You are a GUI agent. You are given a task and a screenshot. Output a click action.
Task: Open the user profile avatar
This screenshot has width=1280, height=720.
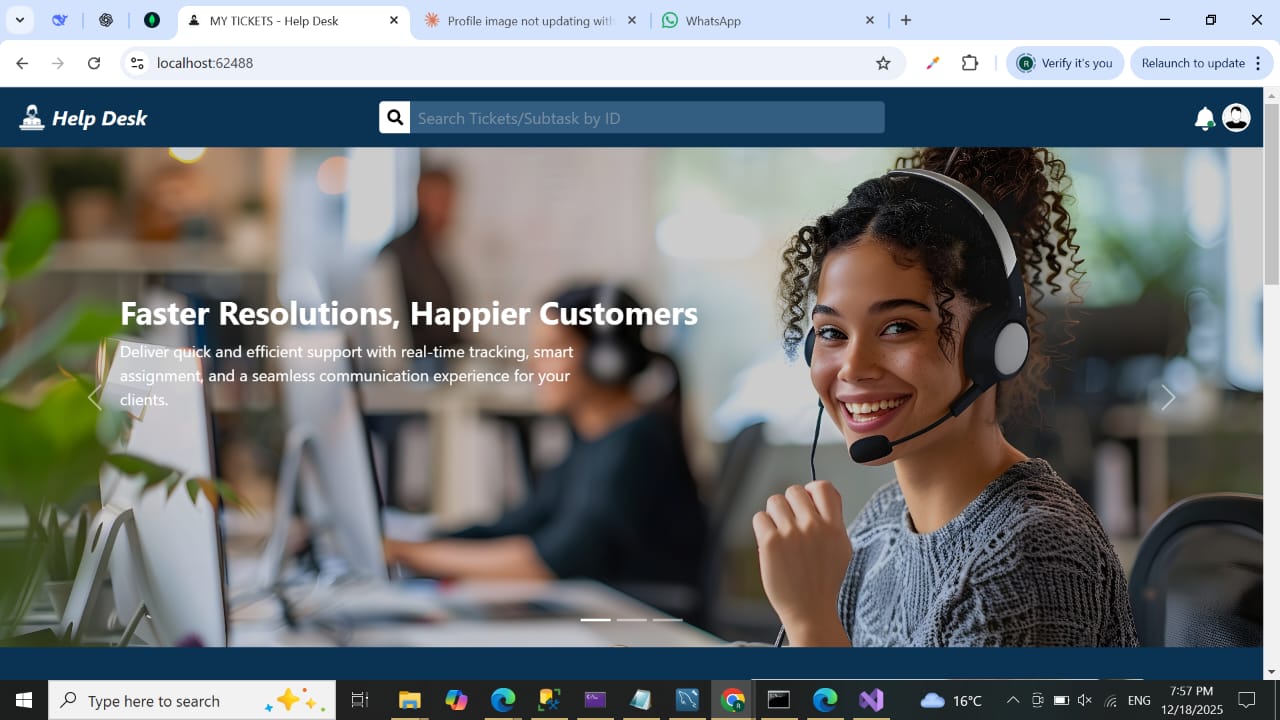pyautogui.click(x=1236, y=118)
